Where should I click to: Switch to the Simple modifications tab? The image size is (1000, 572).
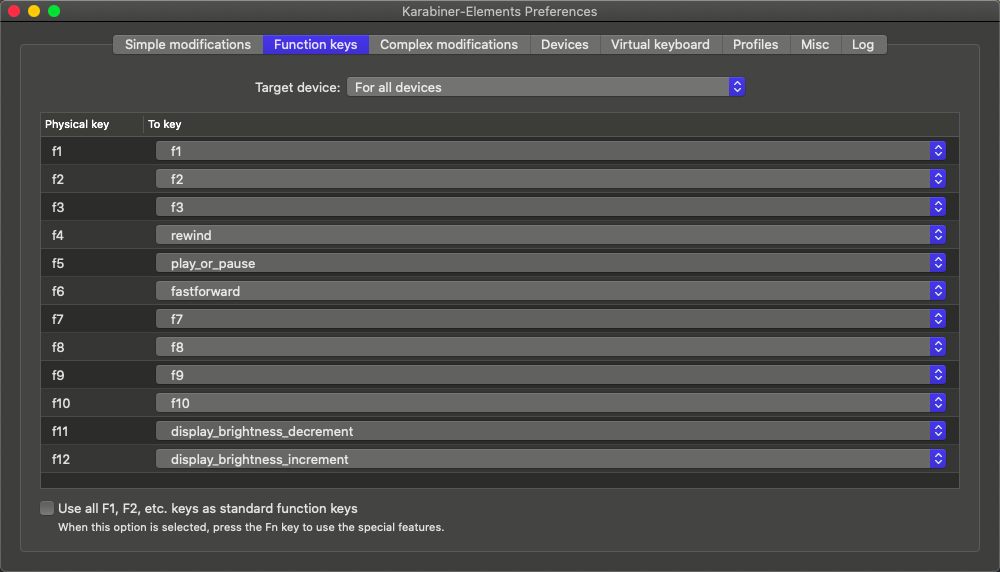pos(188,45)
